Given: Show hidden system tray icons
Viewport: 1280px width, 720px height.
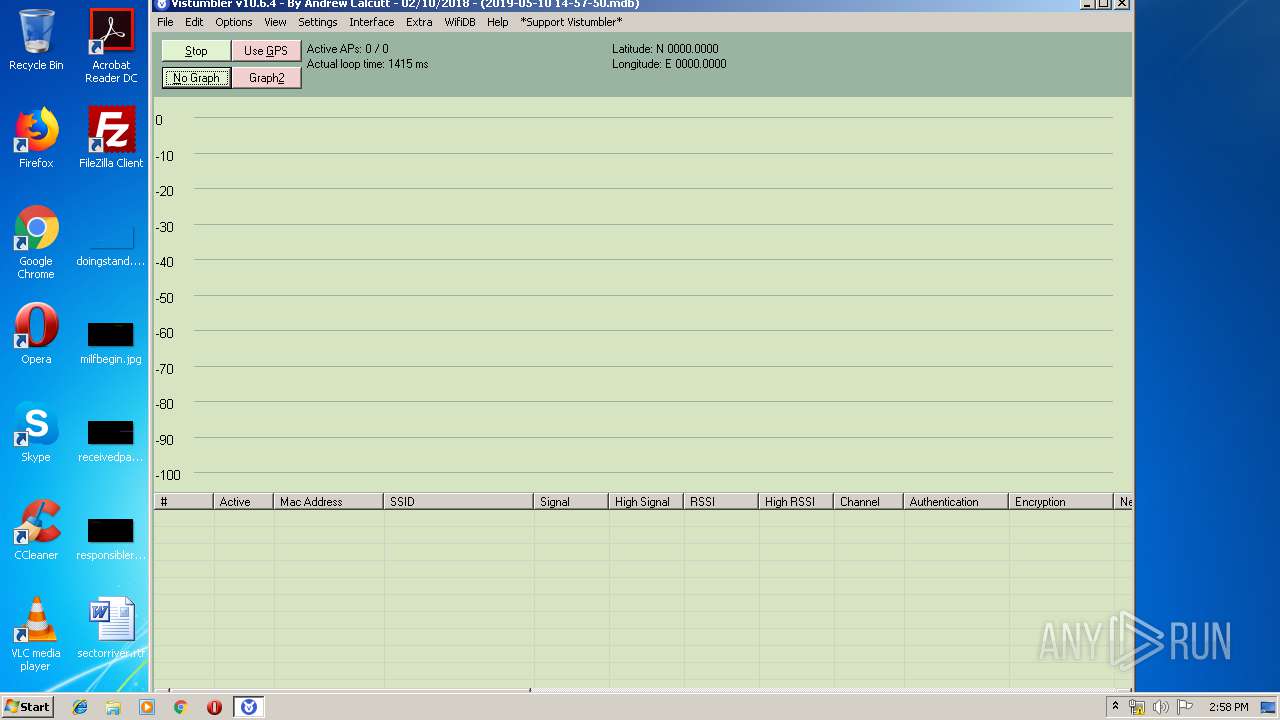Looking at the screenshot, I should point(1115,707).
